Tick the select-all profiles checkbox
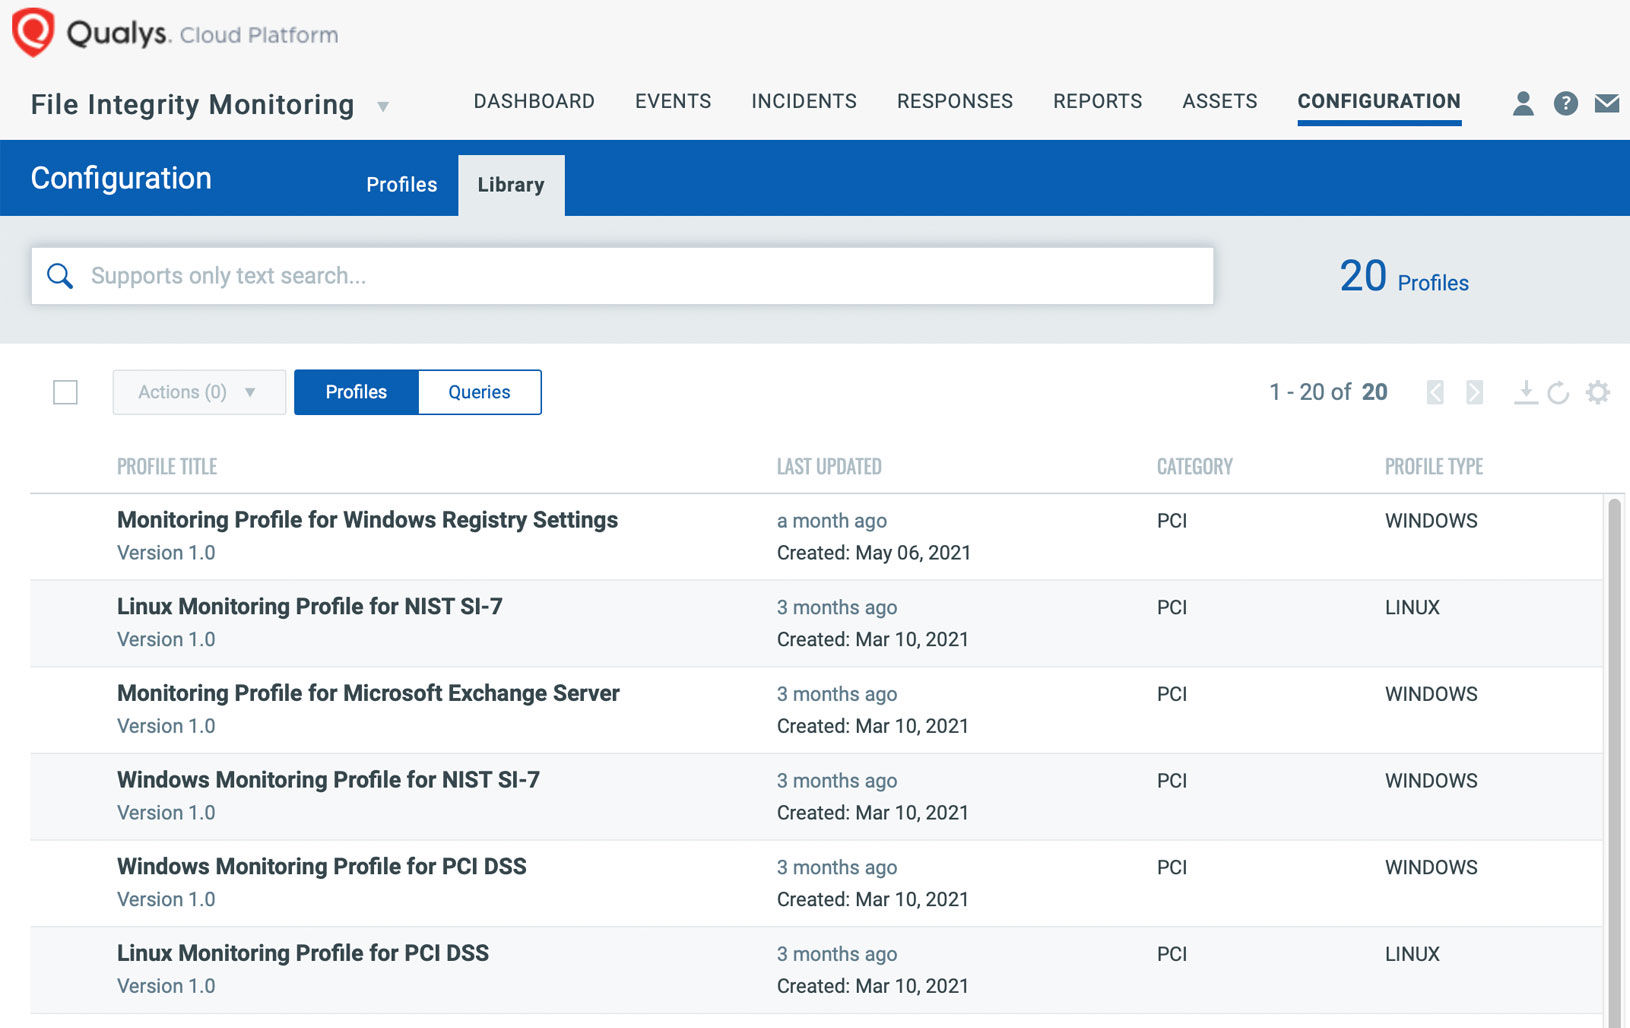This screenshot has height=1028, width=1630. coord(65,392)
